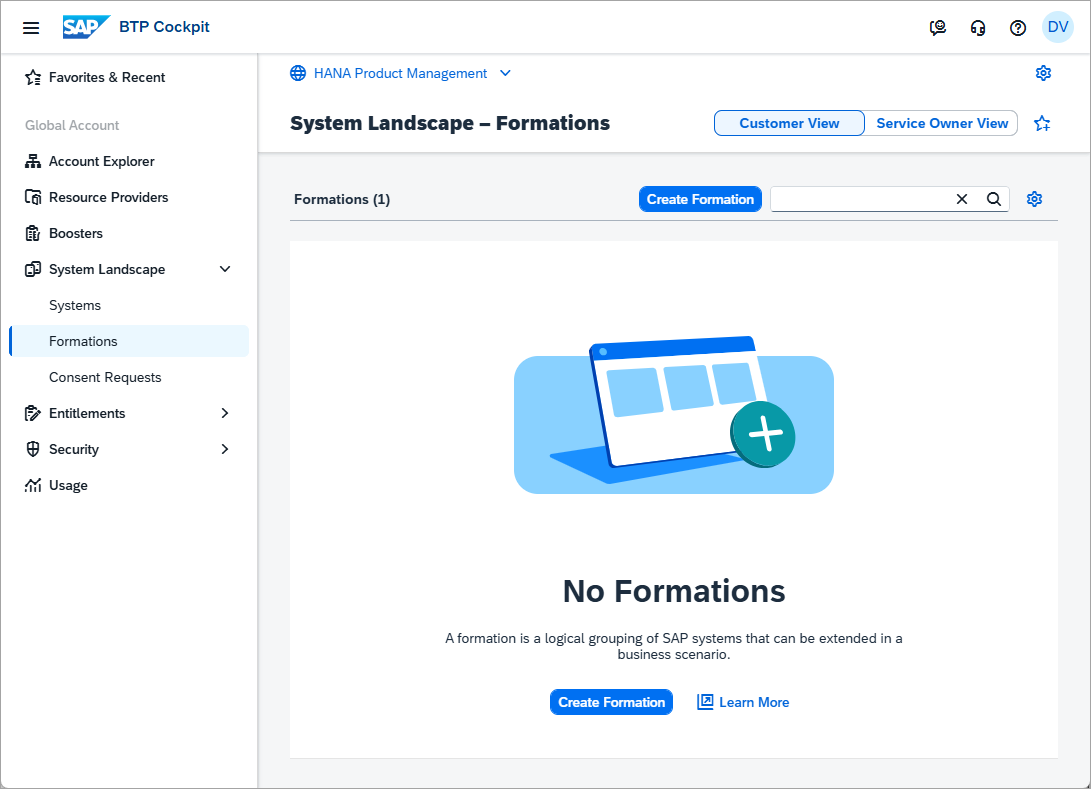Click the Favorites & Recent star icon
1091x789 pixels.
tap(33, 77)
